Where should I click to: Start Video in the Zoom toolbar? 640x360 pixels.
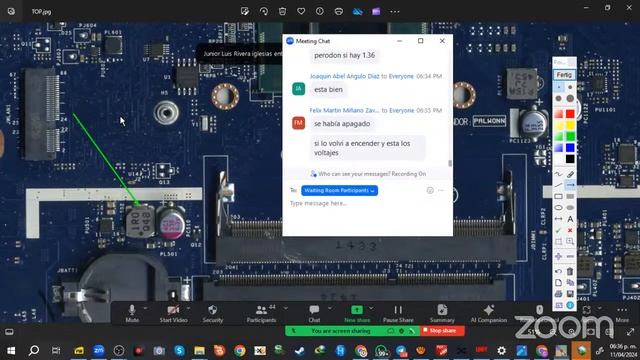[173, 313]
